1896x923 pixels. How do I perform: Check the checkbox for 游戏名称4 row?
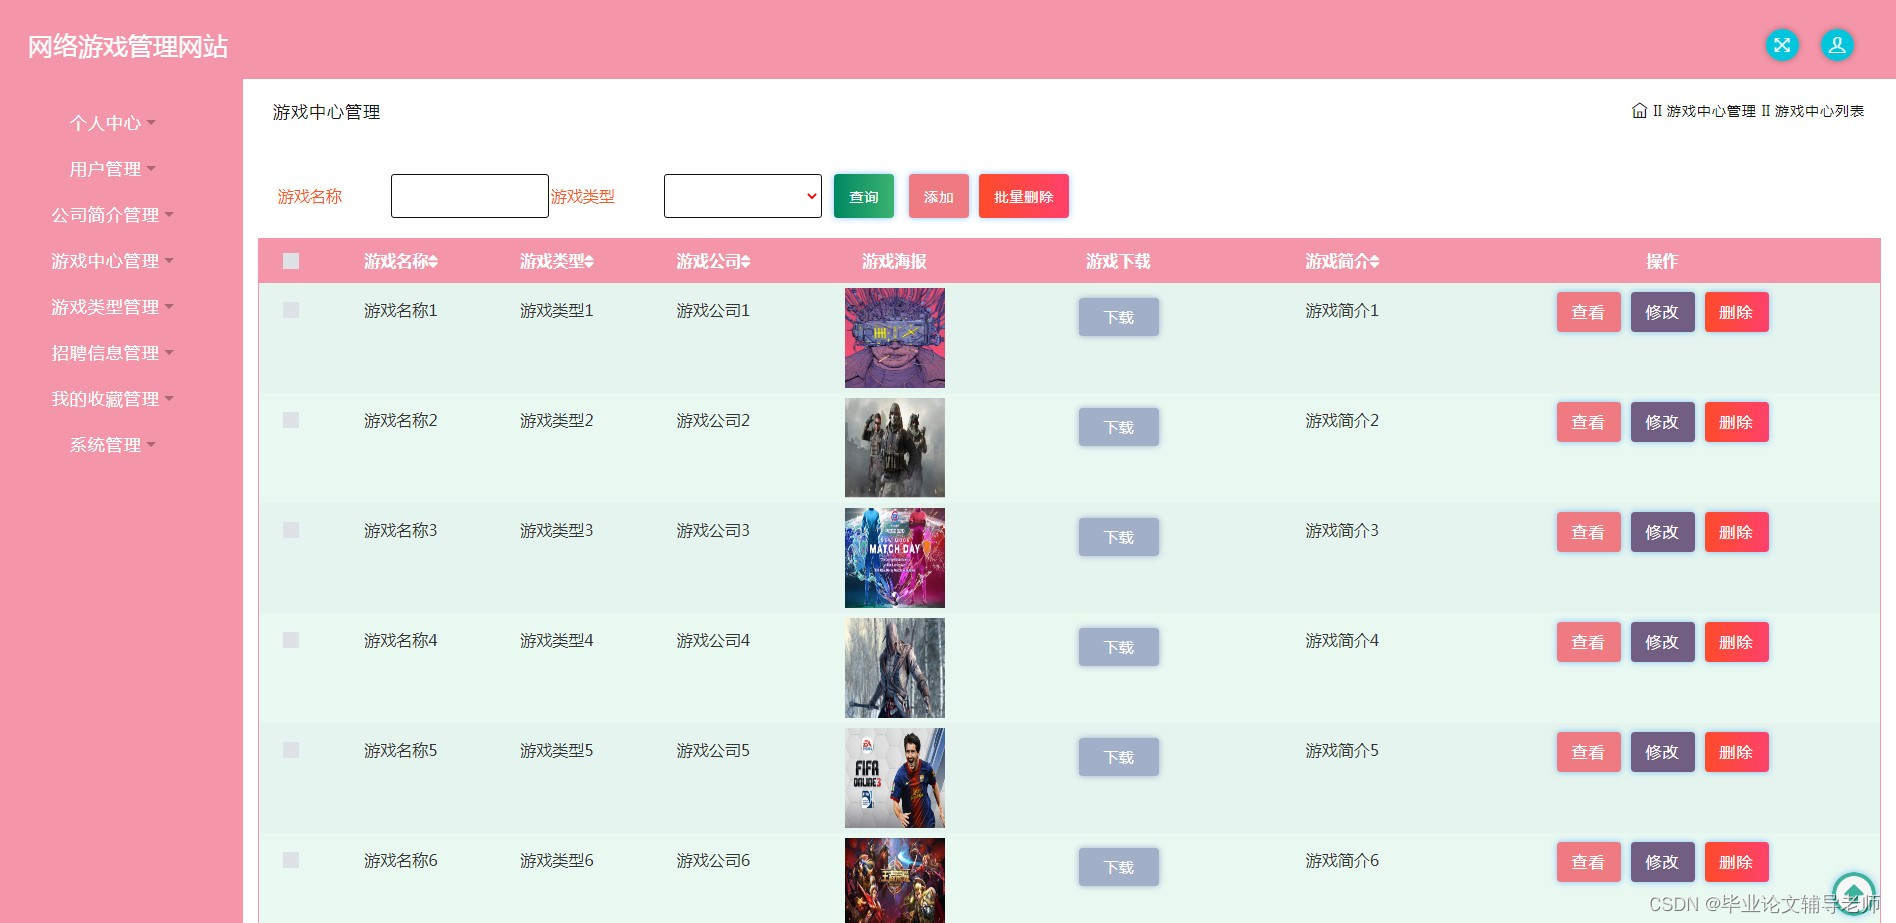coord(291,640)
